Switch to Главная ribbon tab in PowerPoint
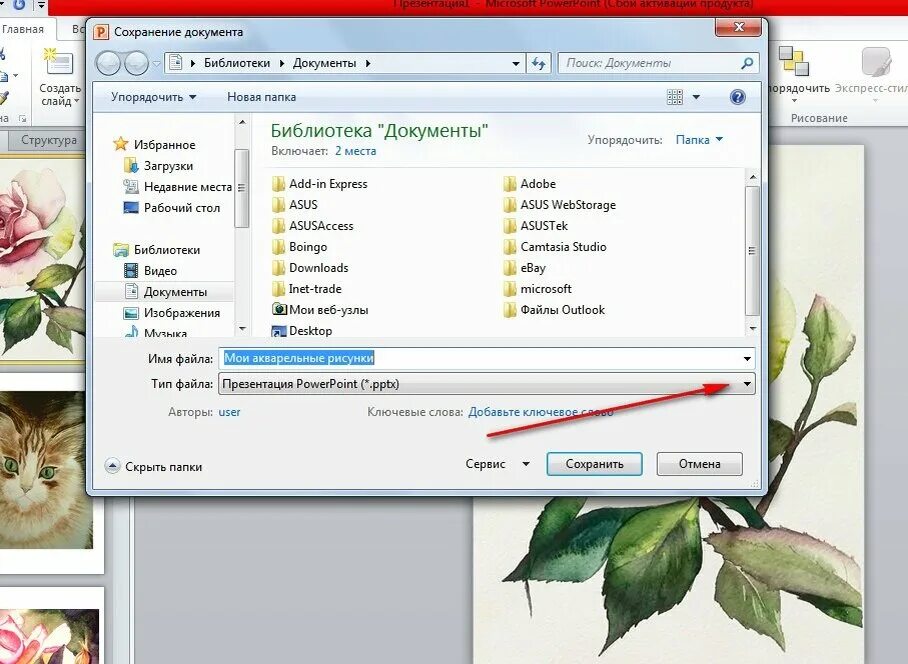The height and width of the screenshot is (664, 908). click(x=23, y=29)
